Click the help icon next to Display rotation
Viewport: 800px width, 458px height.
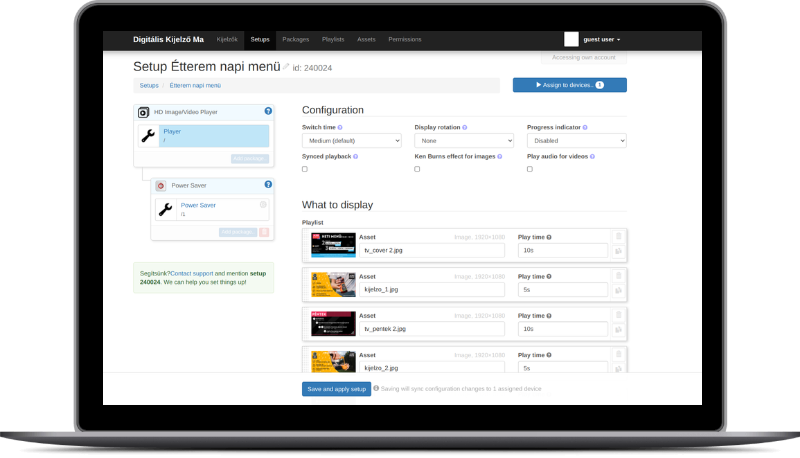tap(465, 128)
